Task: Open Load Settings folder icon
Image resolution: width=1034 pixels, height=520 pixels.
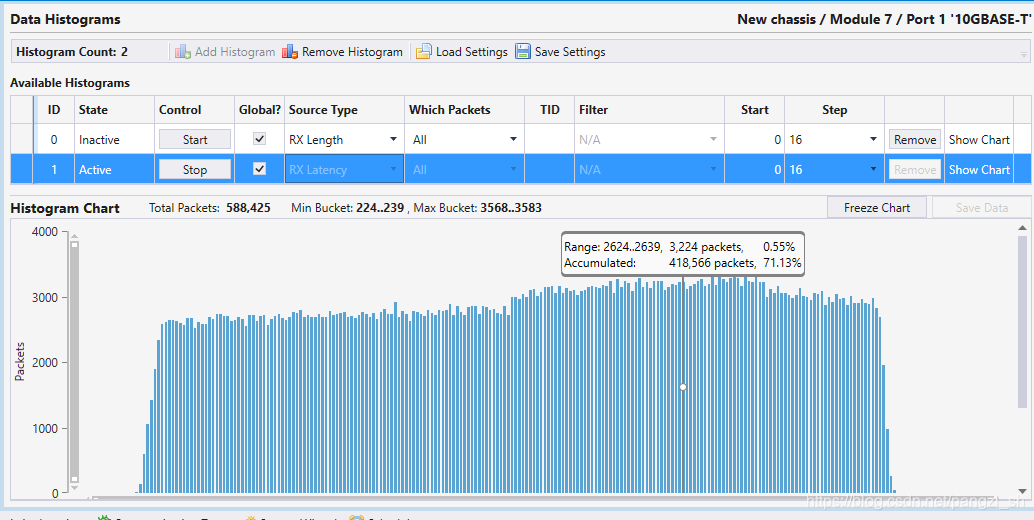Action: 423,51
